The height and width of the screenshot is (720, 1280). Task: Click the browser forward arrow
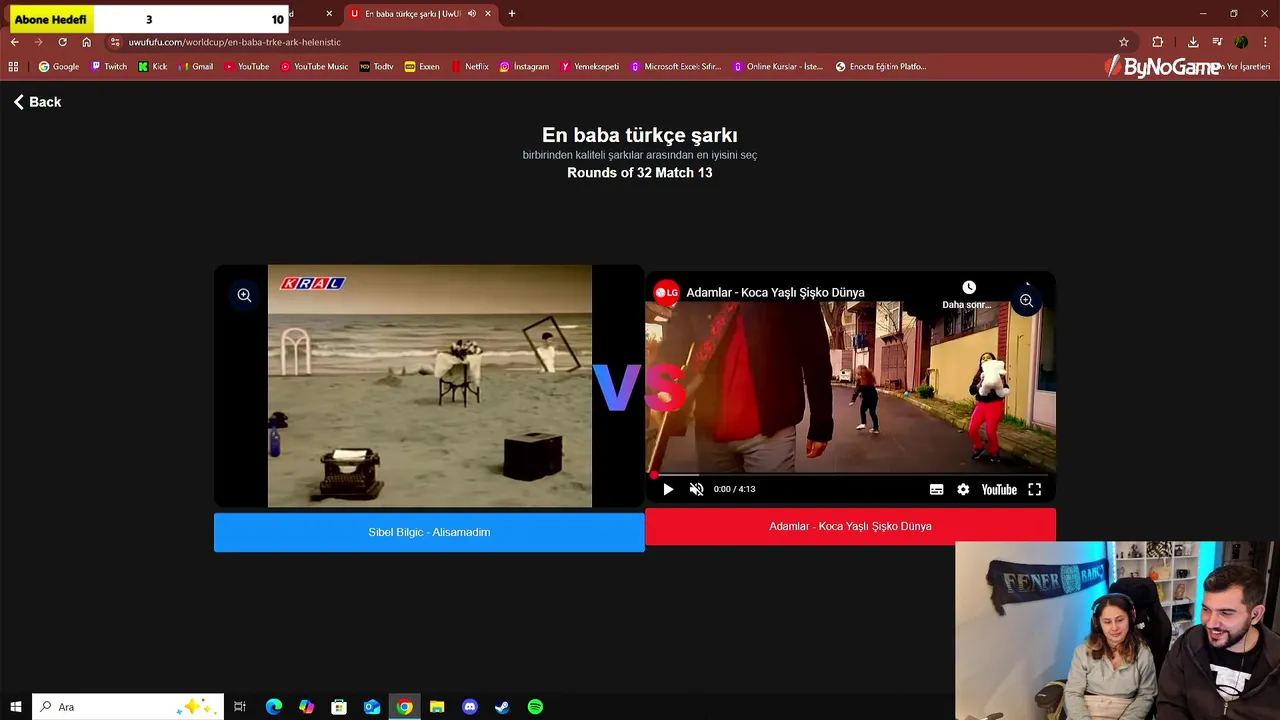pyautogui.click(x=39, y=42)
